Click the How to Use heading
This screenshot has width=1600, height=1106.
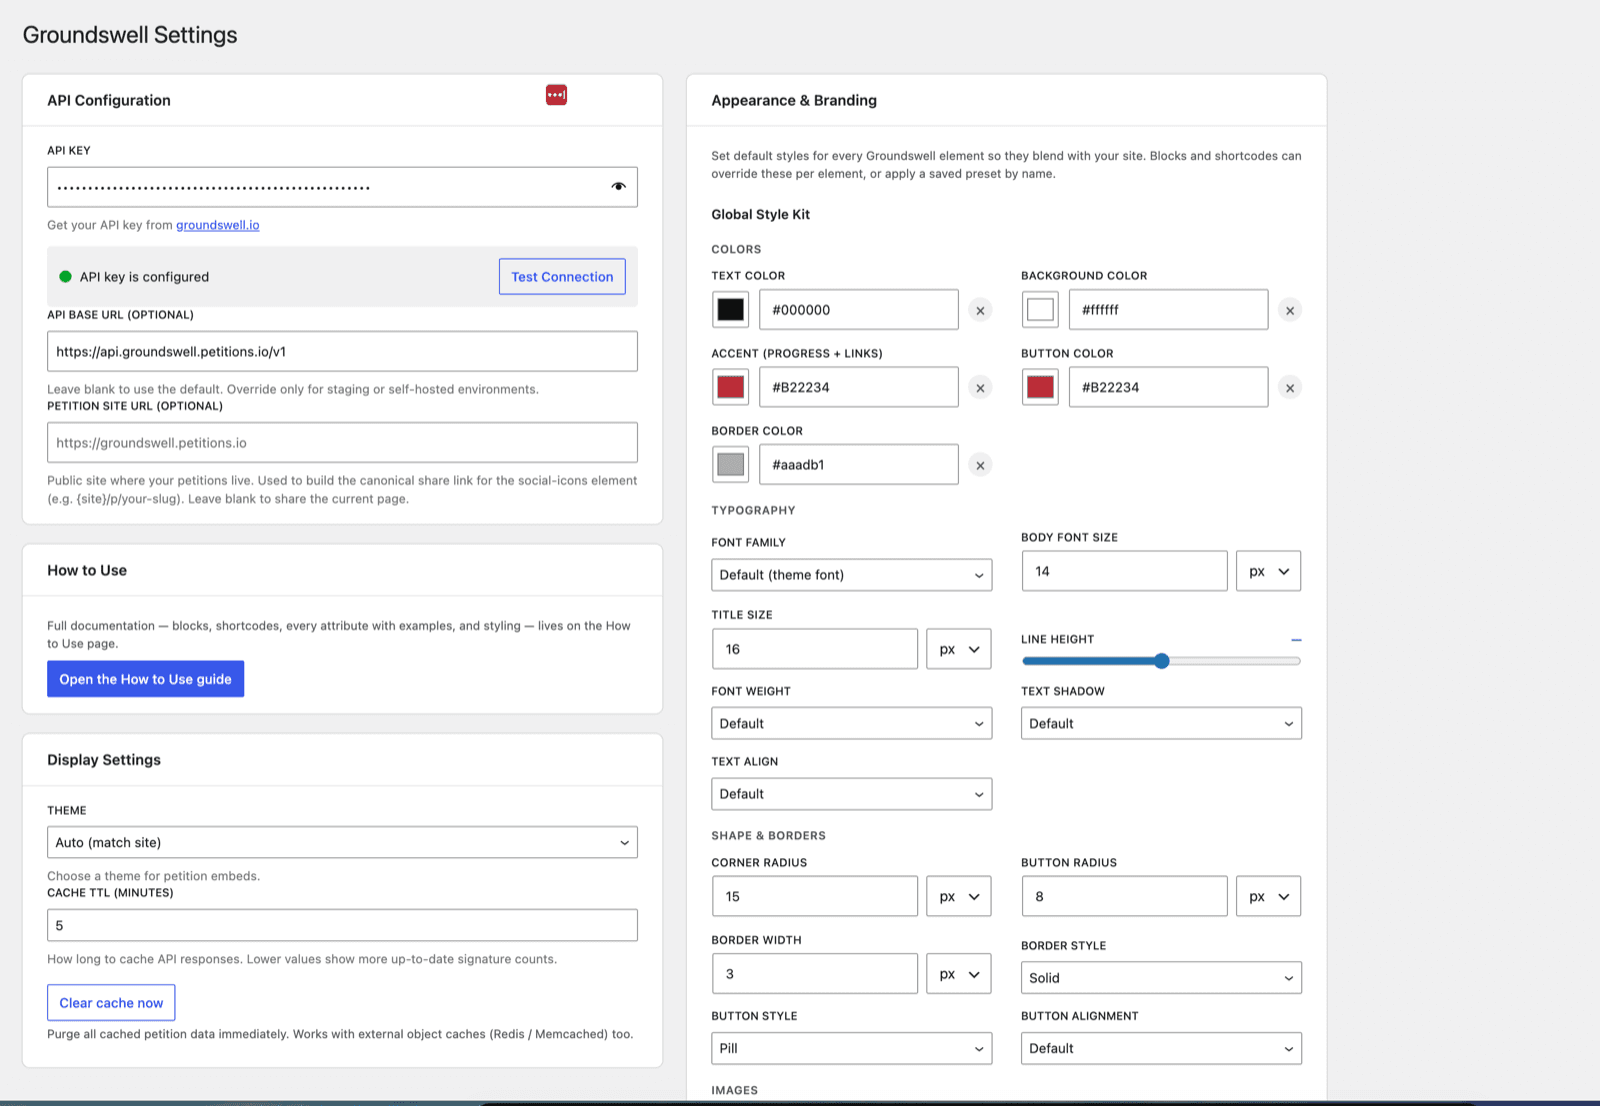(x=87, y=570)
